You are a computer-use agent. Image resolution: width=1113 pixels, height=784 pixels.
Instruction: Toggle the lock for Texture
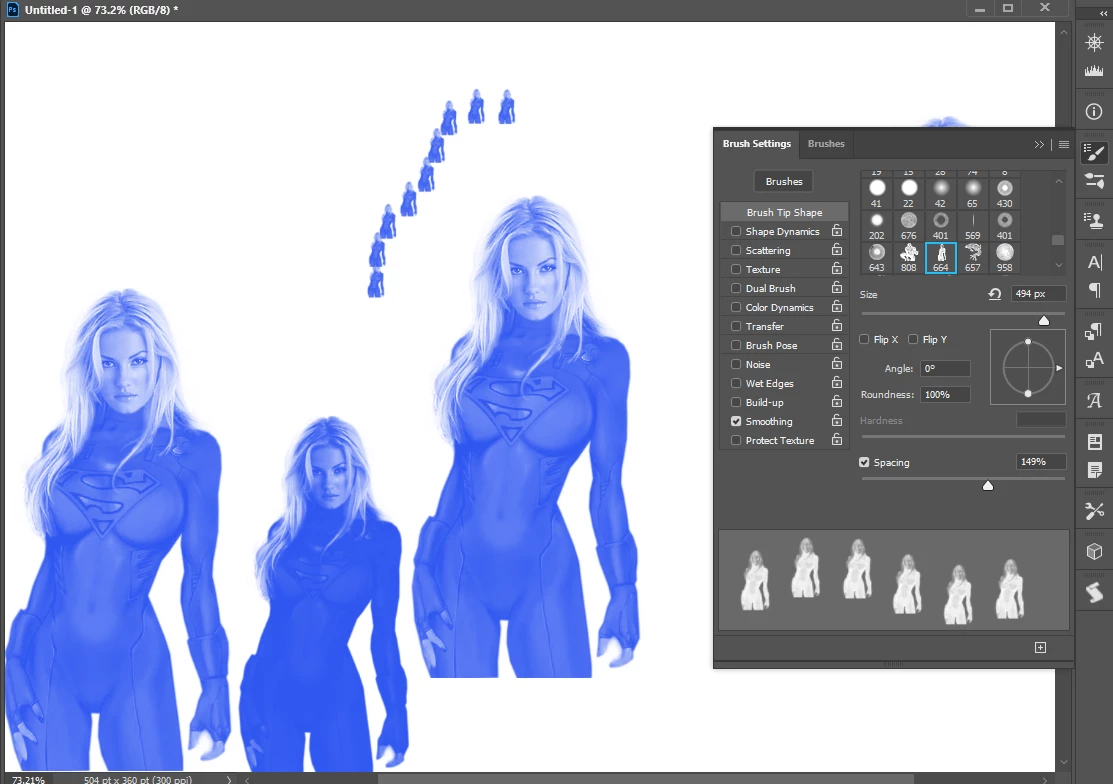(x=837, y=269)
